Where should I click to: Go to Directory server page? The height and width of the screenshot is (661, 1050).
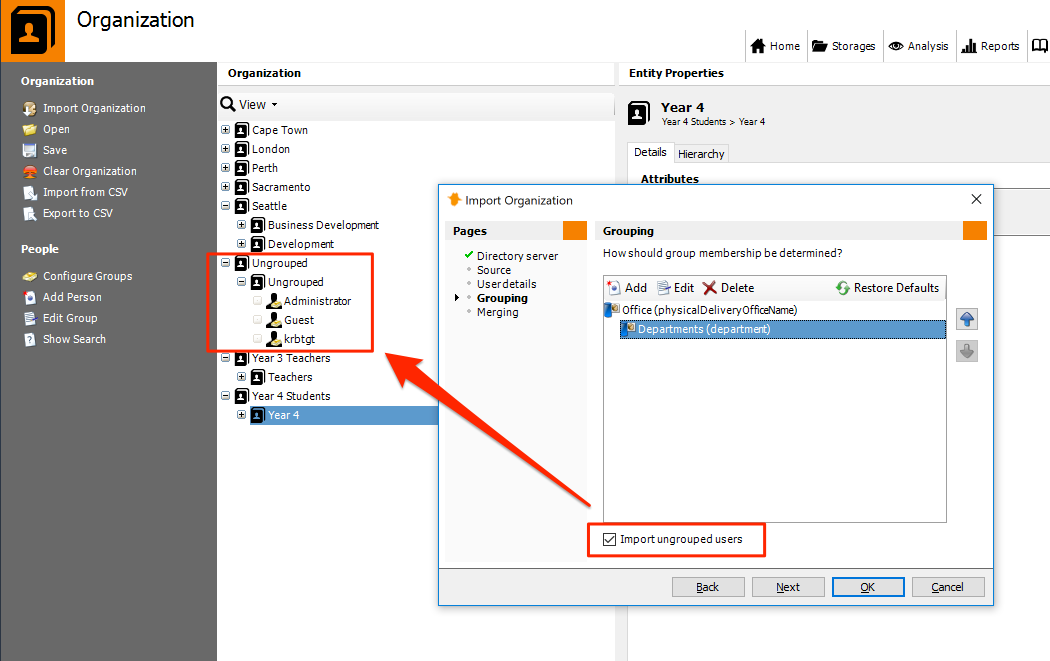click(517, 256)
